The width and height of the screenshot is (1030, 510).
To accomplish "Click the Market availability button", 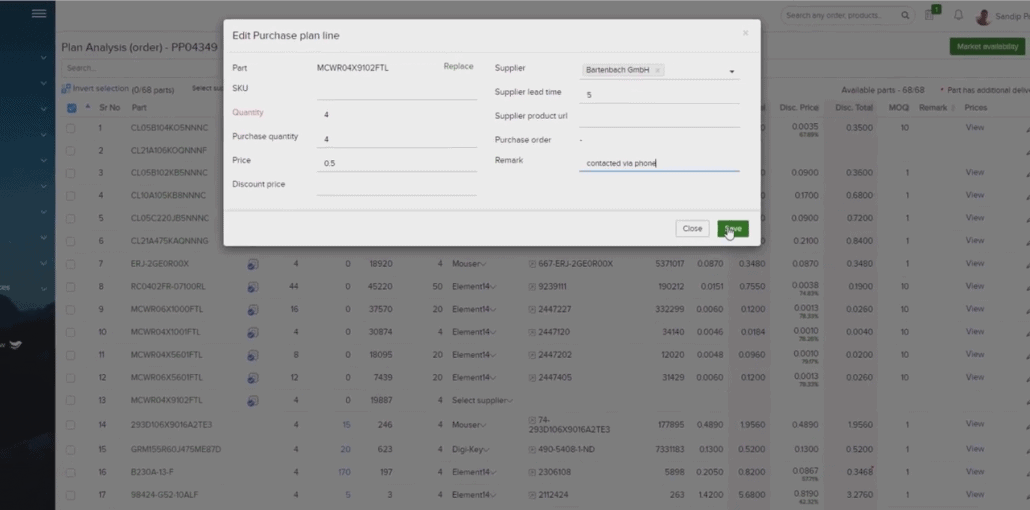I will click(x=987, y=47).
